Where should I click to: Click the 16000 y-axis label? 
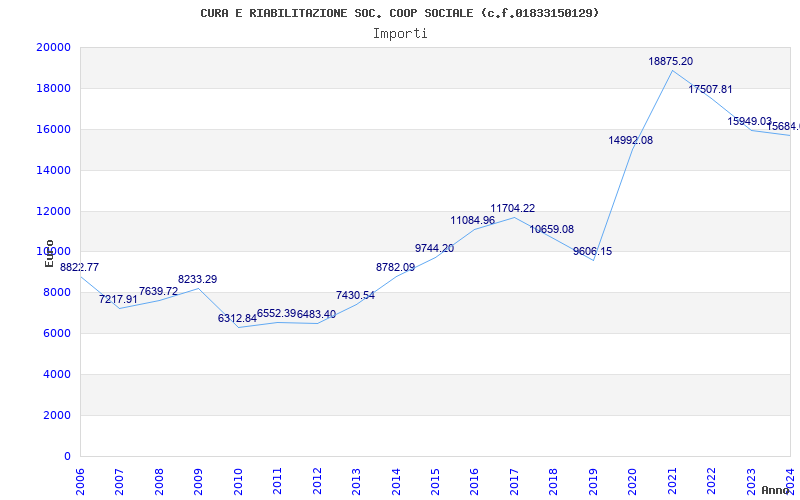53,130
